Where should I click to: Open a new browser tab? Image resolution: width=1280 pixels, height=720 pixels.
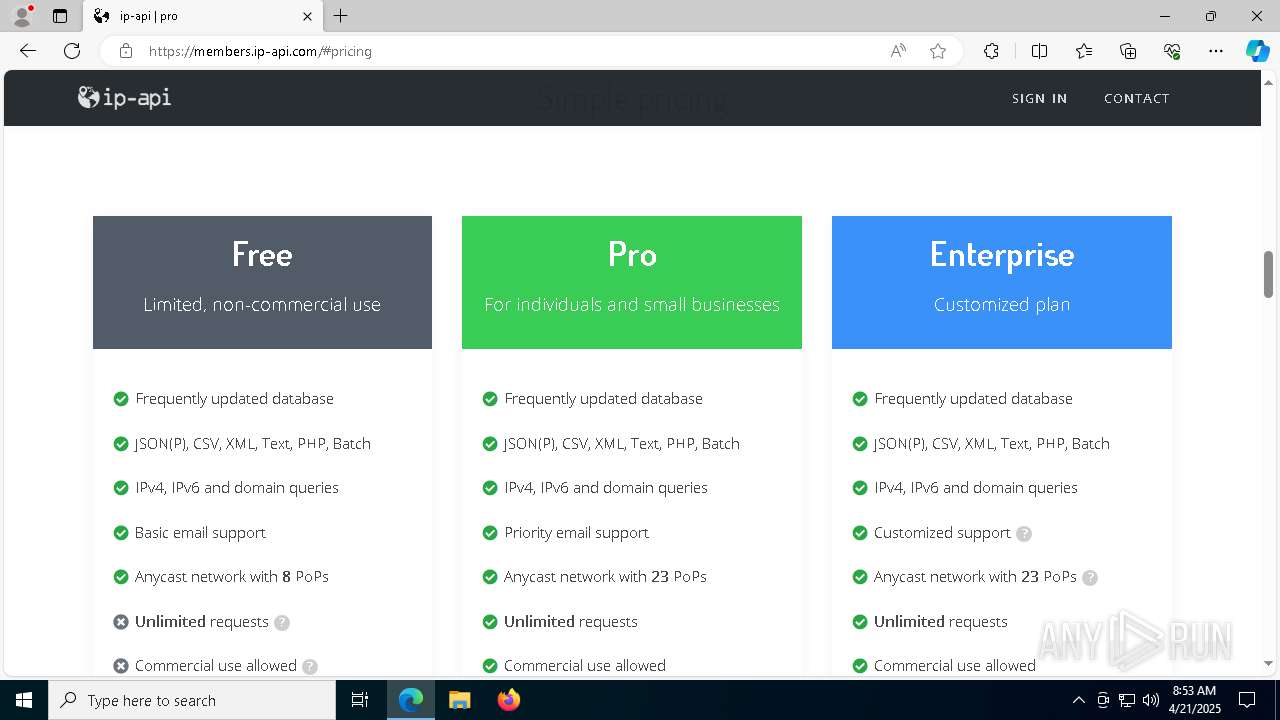click(x=341, y=16)
